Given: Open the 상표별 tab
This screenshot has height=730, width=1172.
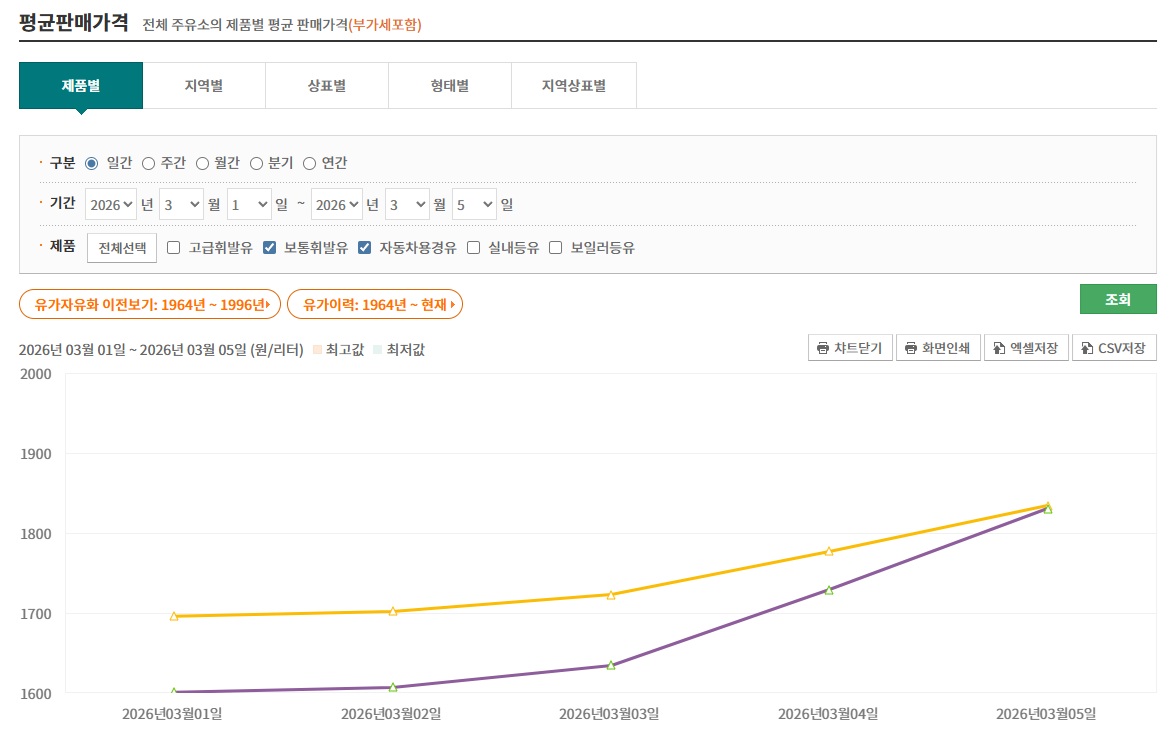Looking at the screenshot, I should 327,86.
